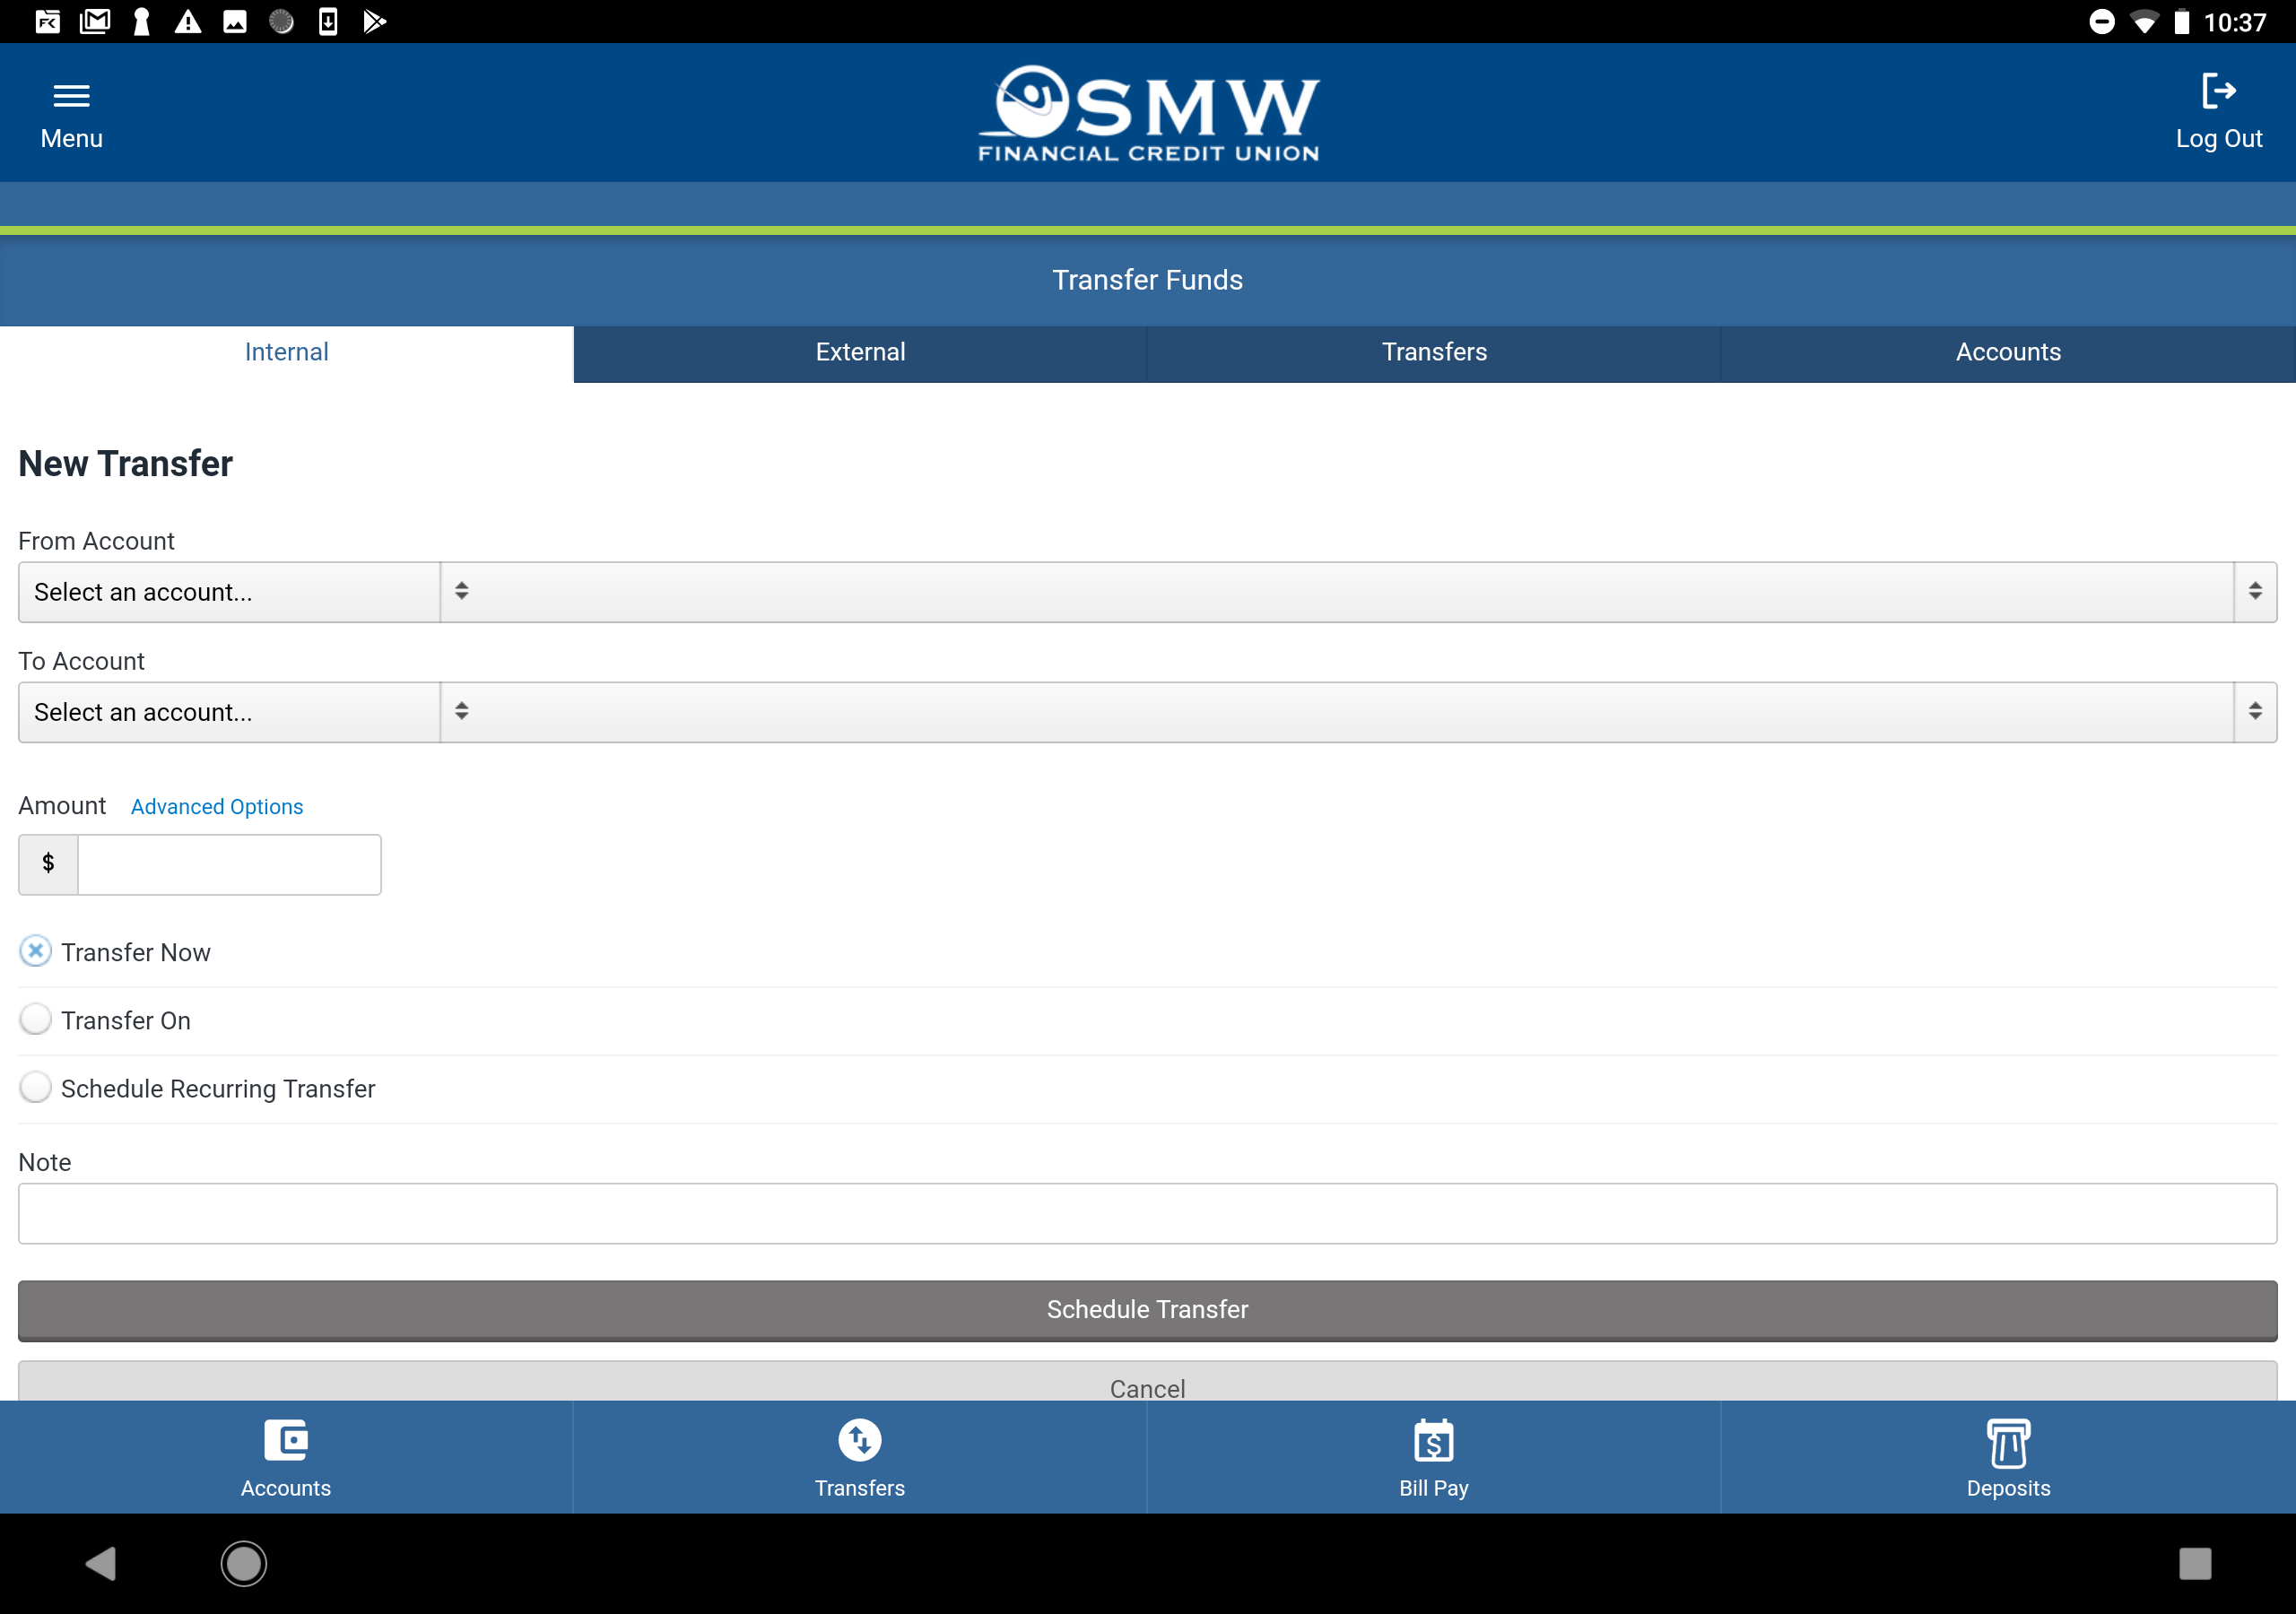Tap the round spinner notification icon
This screenshot has width=2296, height=1614.
click(282, 21)
